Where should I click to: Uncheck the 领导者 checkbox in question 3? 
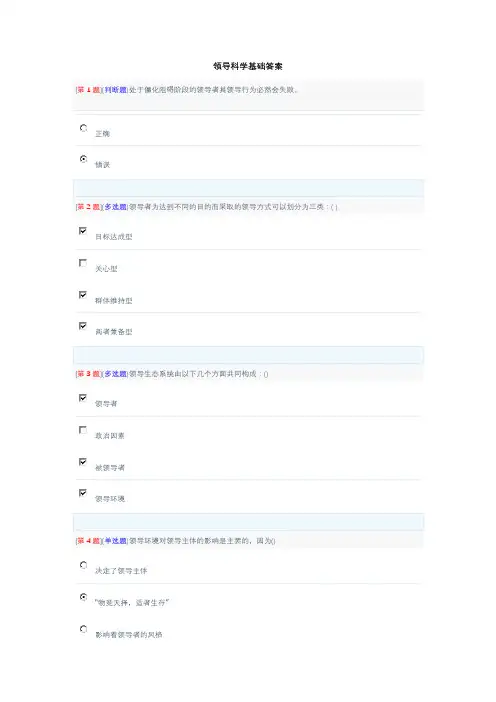coord(83,398)
